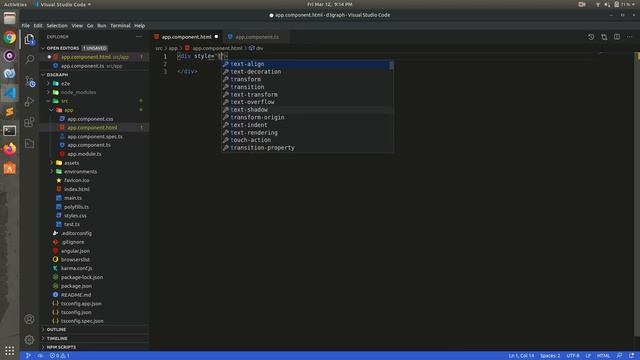Expand the assets folder
This screenshot has width=640, height=360.
click(x=71, y=163)
